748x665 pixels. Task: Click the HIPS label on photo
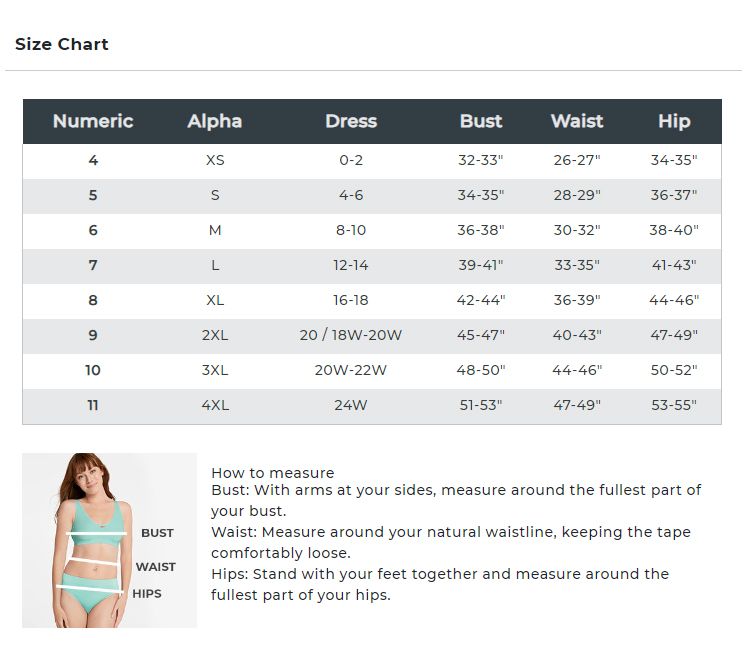tap(147, 593)
